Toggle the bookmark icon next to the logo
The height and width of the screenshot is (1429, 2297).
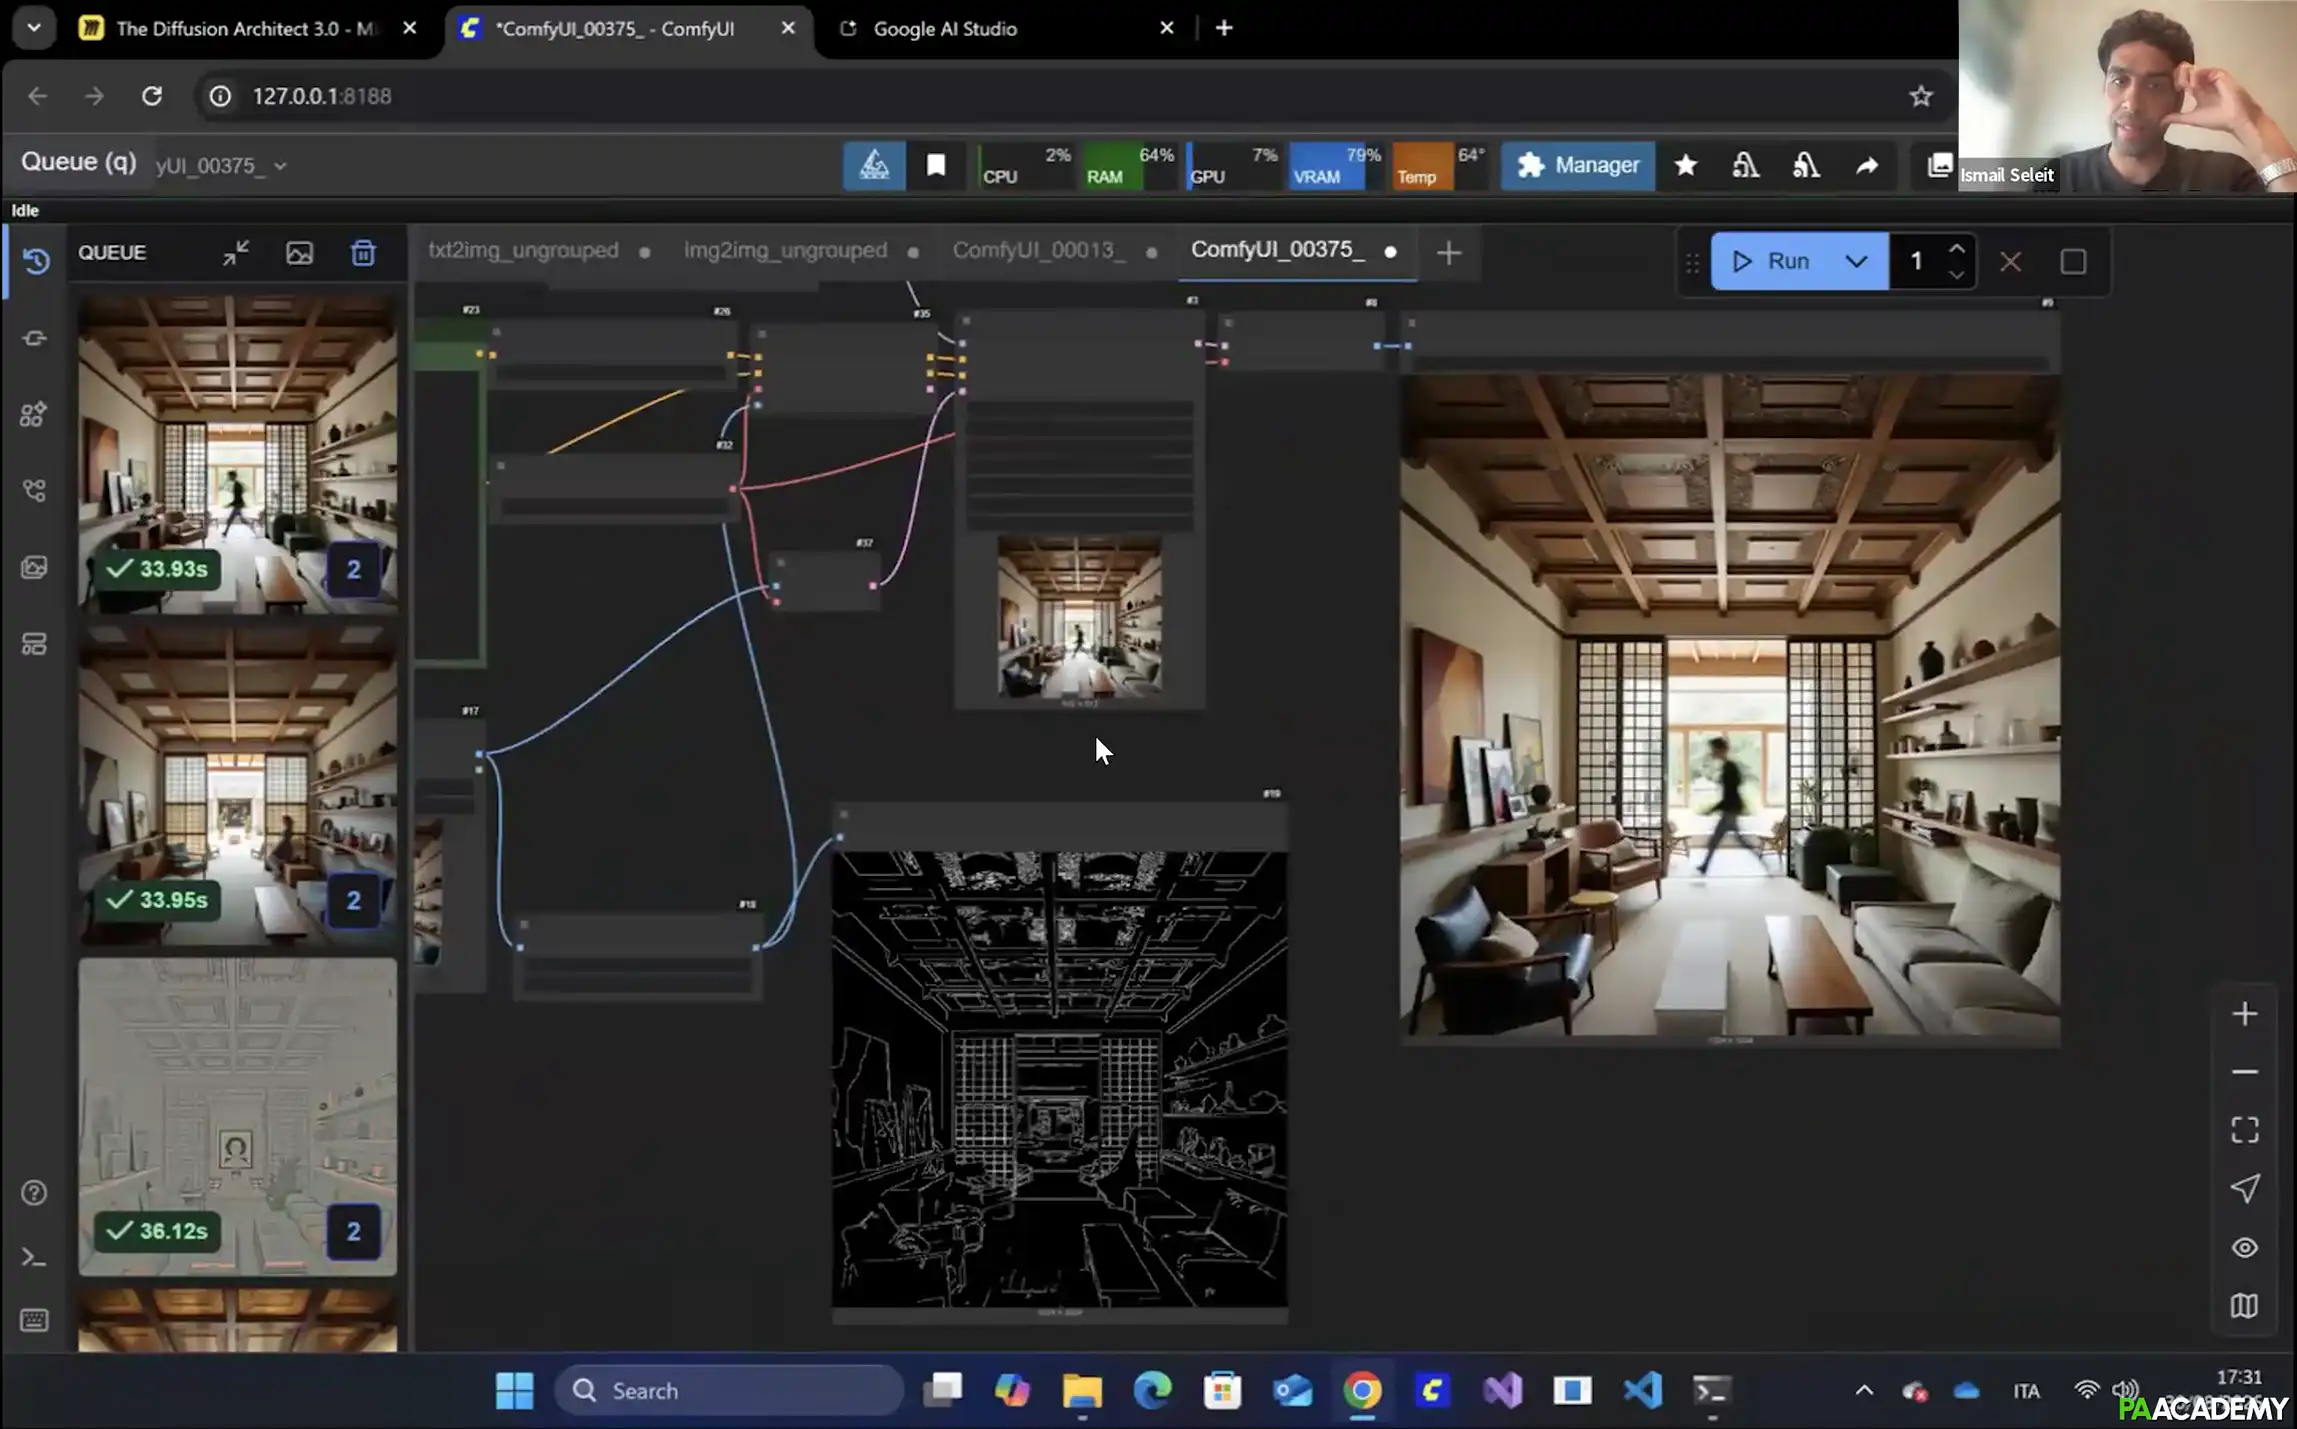tap(936, 166)
